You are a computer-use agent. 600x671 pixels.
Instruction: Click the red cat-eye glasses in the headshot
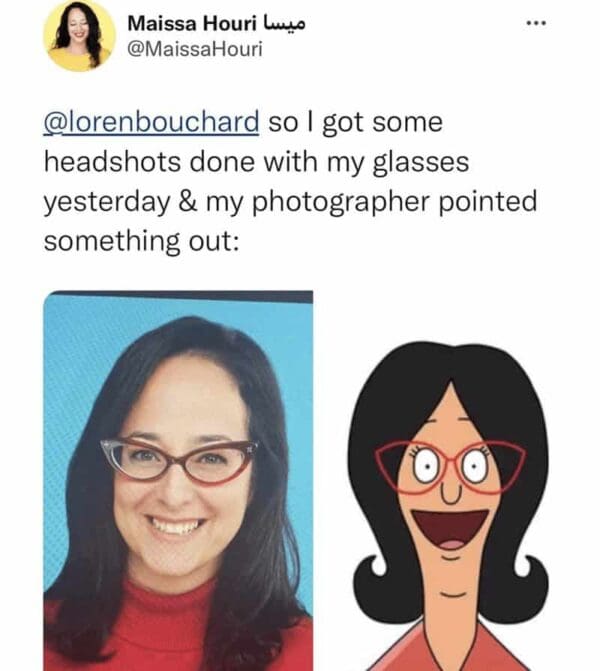178,461
